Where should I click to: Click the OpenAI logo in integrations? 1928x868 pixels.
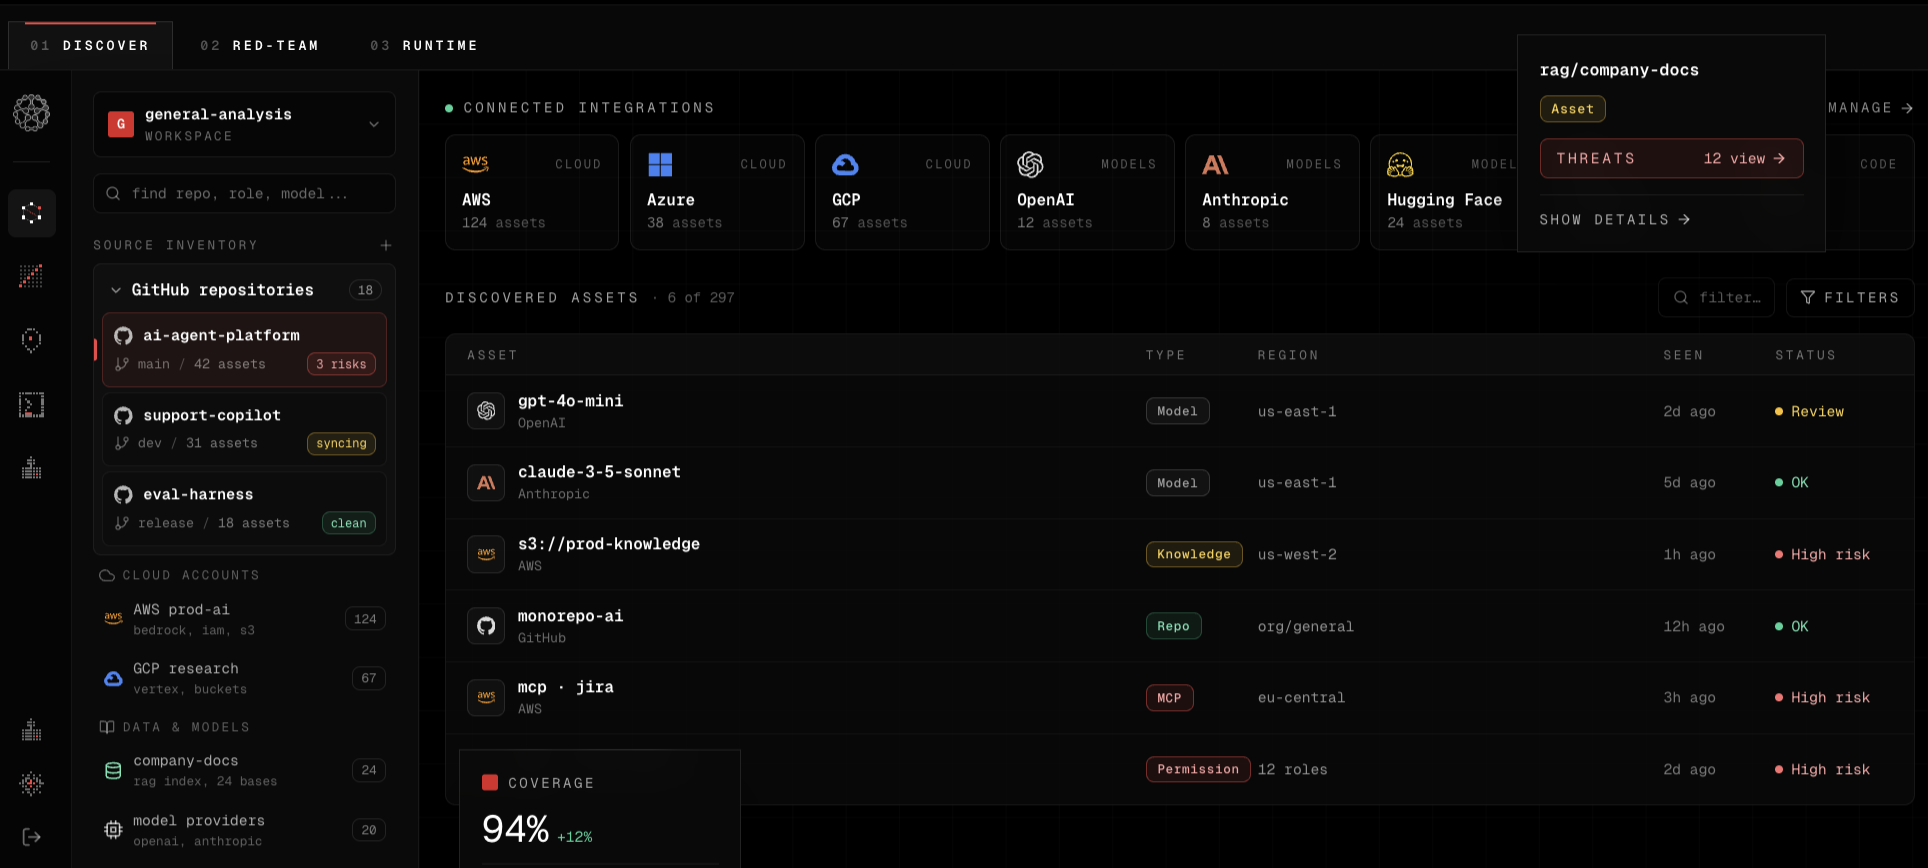click(1030, 164)
